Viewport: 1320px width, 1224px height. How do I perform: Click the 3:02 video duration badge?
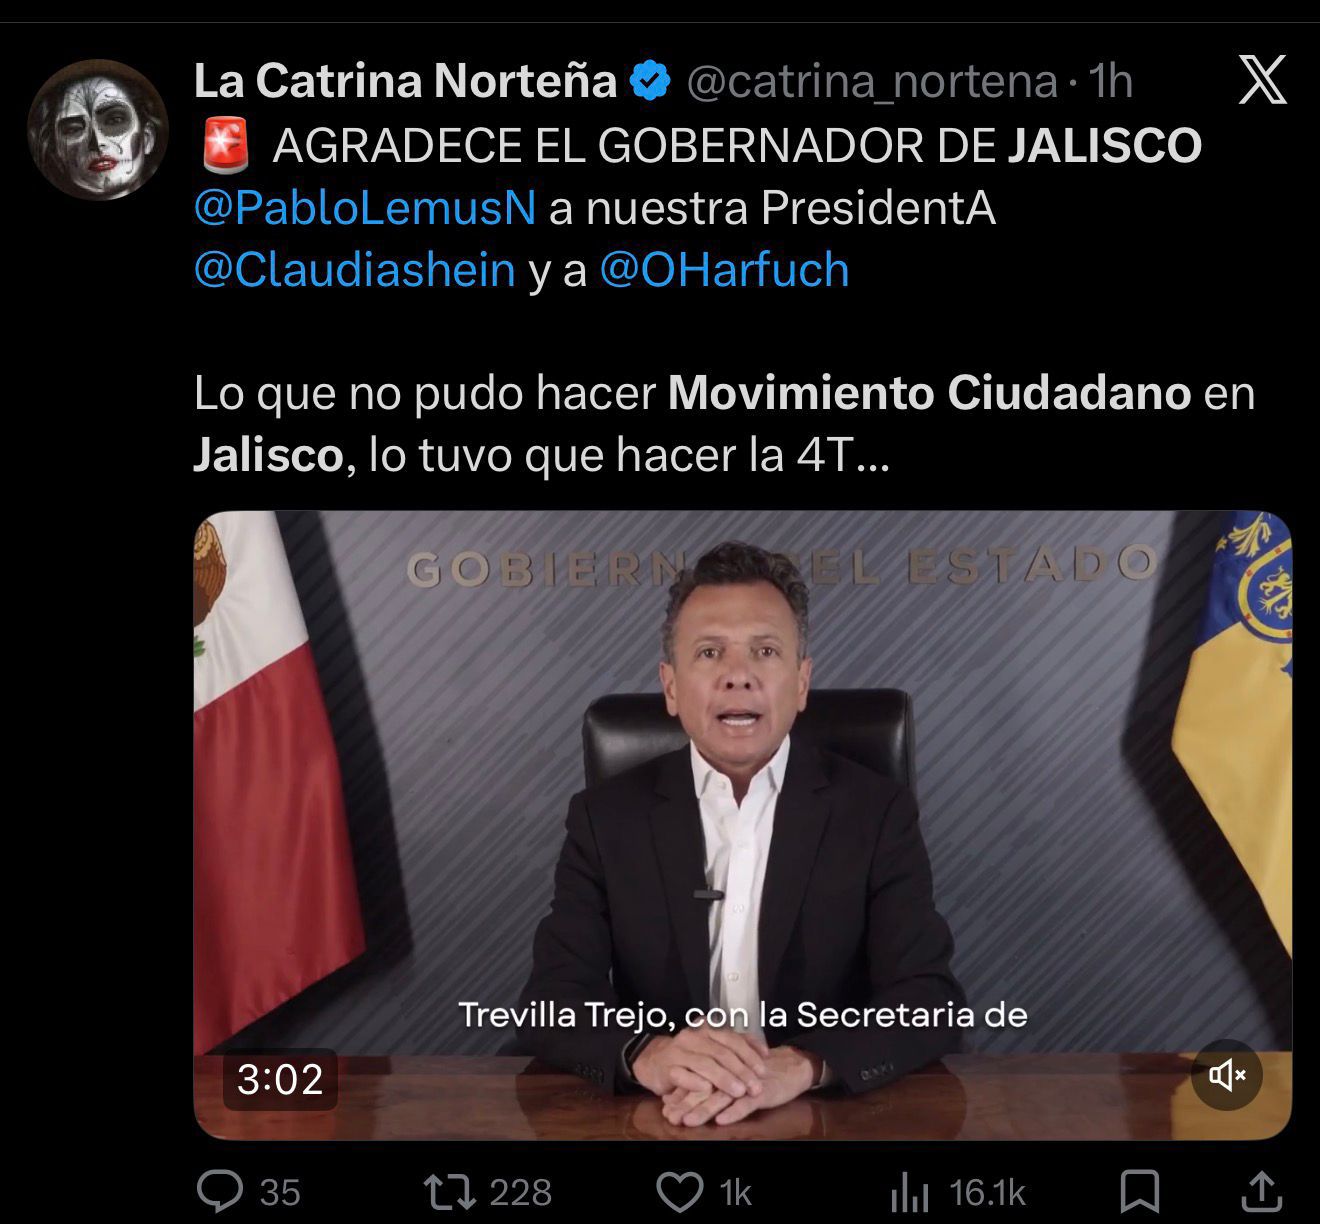tap(280, 1079)
